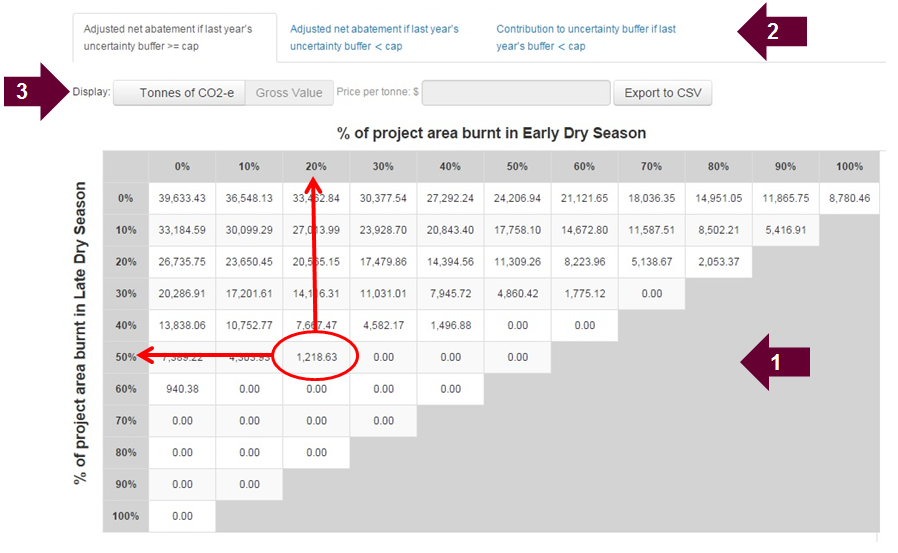
Task: Click the 8,780.46 cell under 100%
Action: (x=849, y=198)
